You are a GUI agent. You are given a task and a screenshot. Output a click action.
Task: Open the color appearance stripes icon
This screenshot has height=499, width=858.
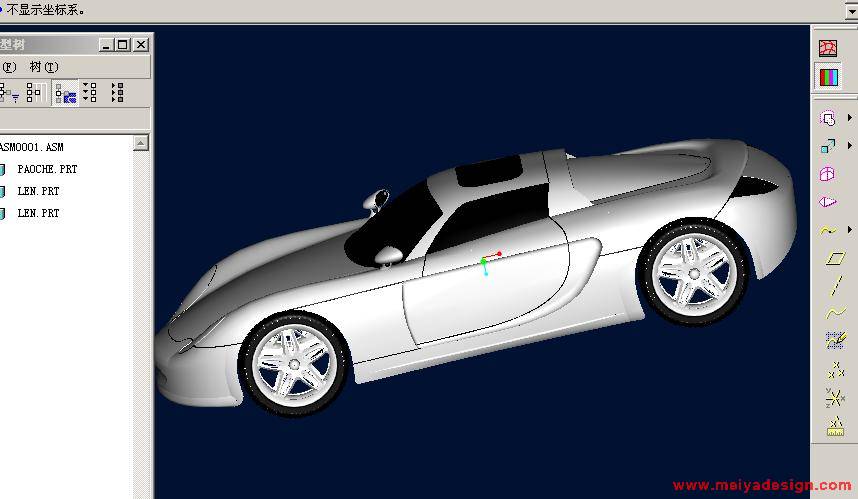point(828,77)
